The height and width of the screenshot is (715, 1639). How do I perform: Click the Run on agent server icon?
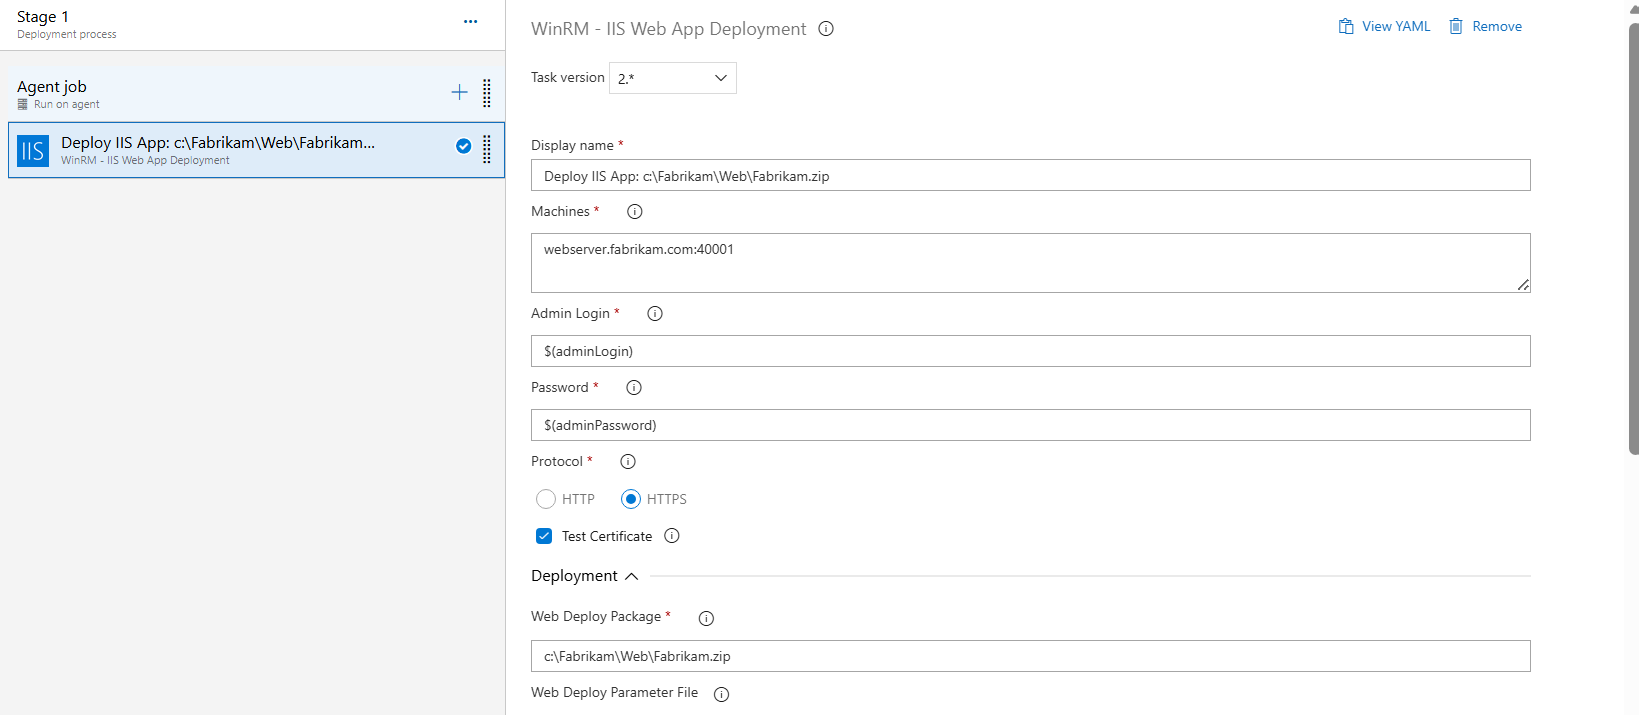pyautogui.click(x=23, y=104)
